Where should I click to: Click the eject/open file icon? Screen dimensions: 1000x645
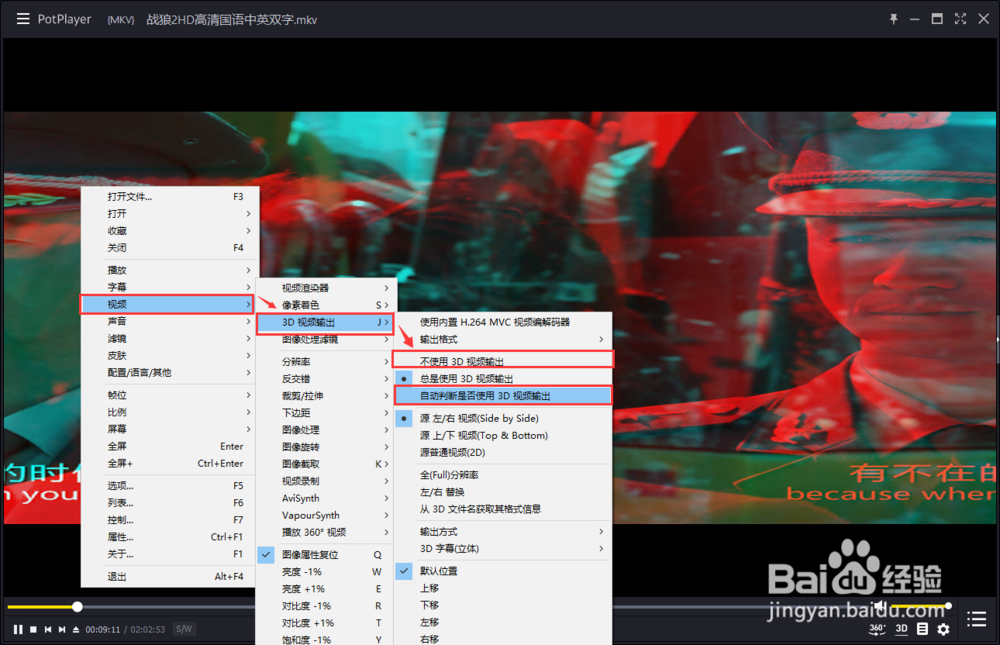76,629
